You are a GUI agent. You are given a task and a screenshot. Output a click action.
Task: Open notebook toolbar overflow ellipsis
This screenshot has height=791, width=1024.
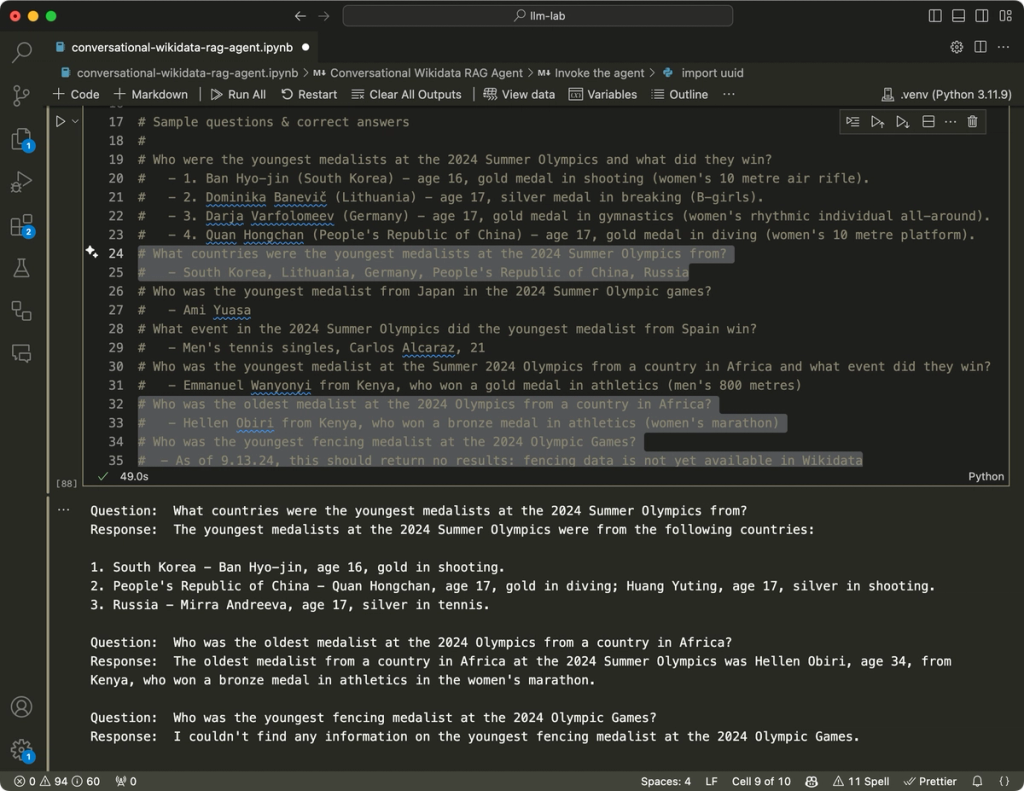(729, 95)
